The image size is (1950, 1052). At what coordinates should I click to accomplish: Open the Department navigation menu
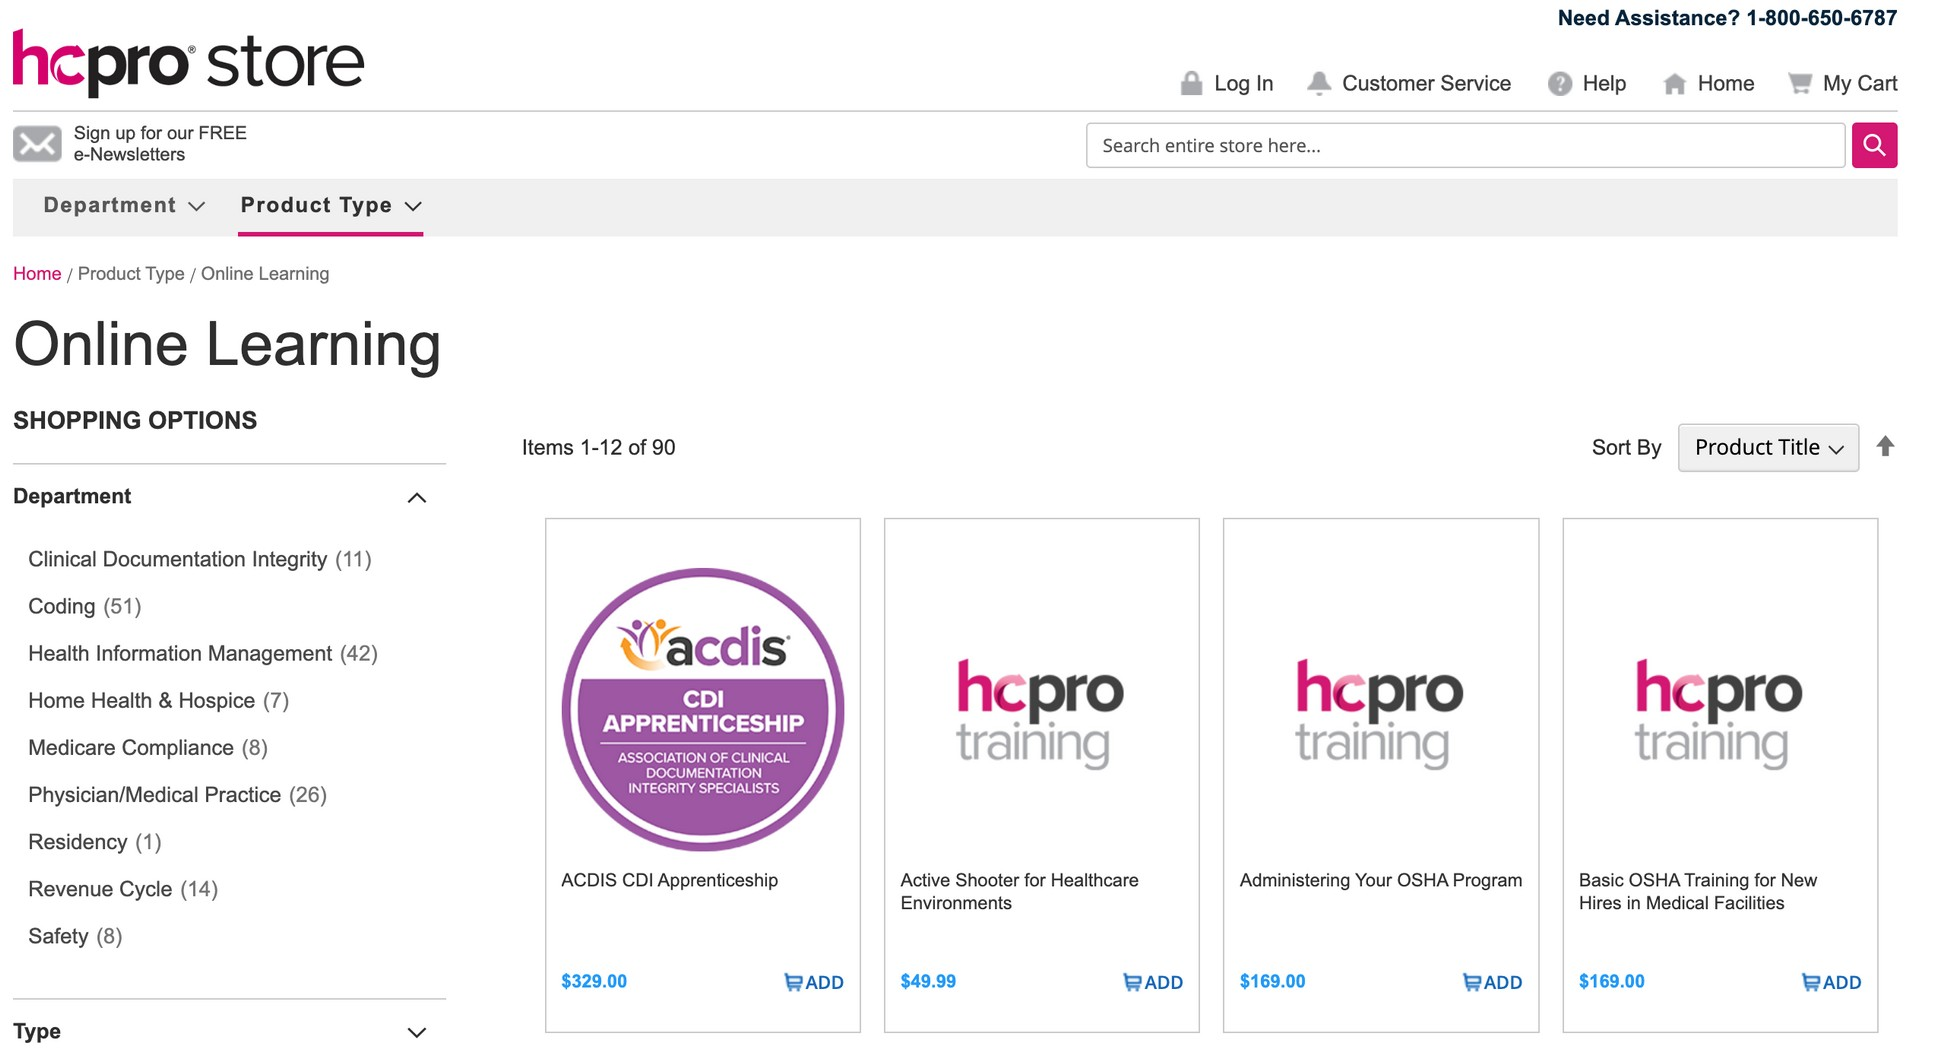pos(124,206)
